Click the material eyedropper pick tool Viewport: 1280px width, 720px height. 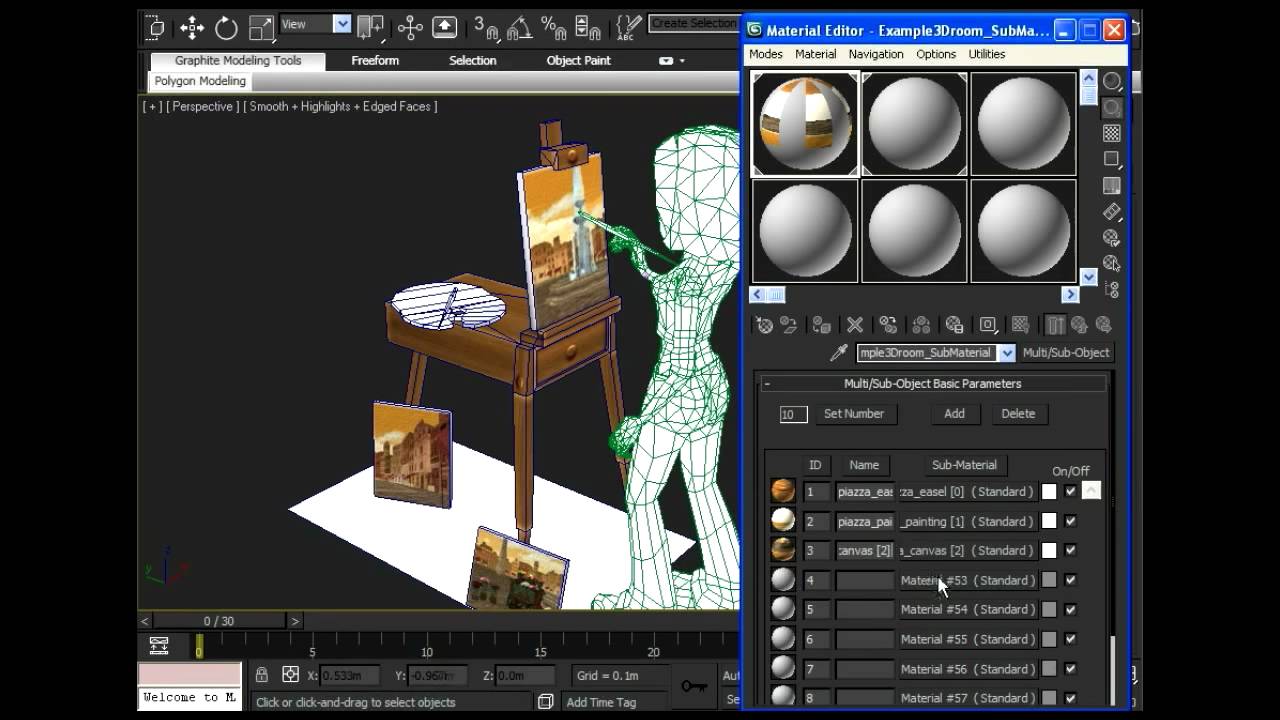838,353
